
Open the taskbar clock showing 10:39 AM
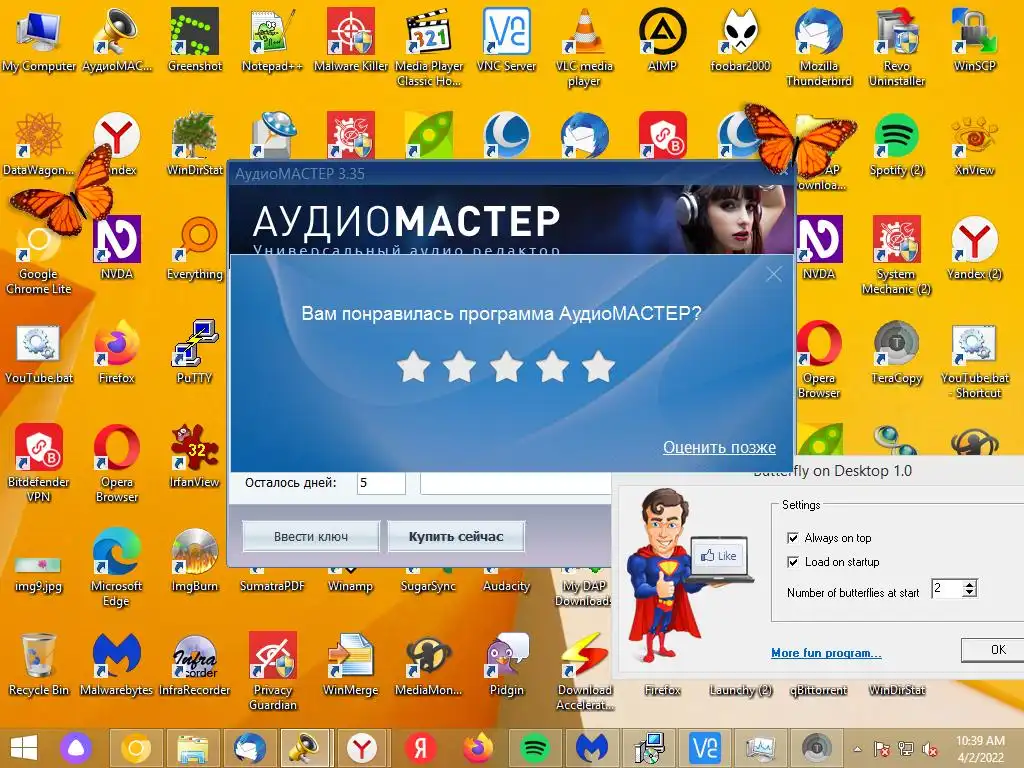click(980, 749)
